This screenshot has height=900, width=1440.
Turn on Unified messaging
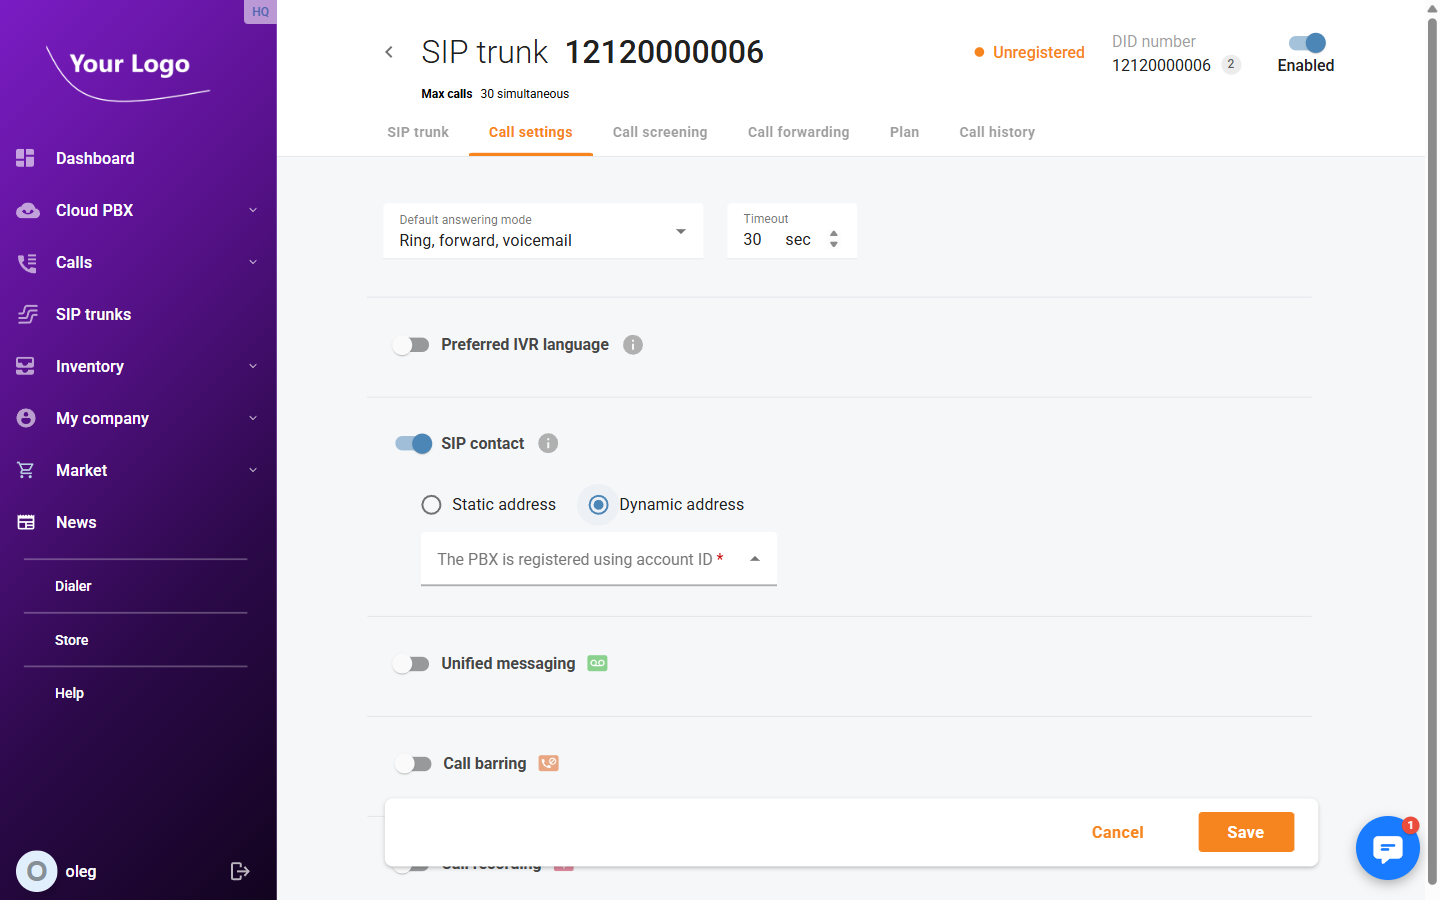pos(411,663)
